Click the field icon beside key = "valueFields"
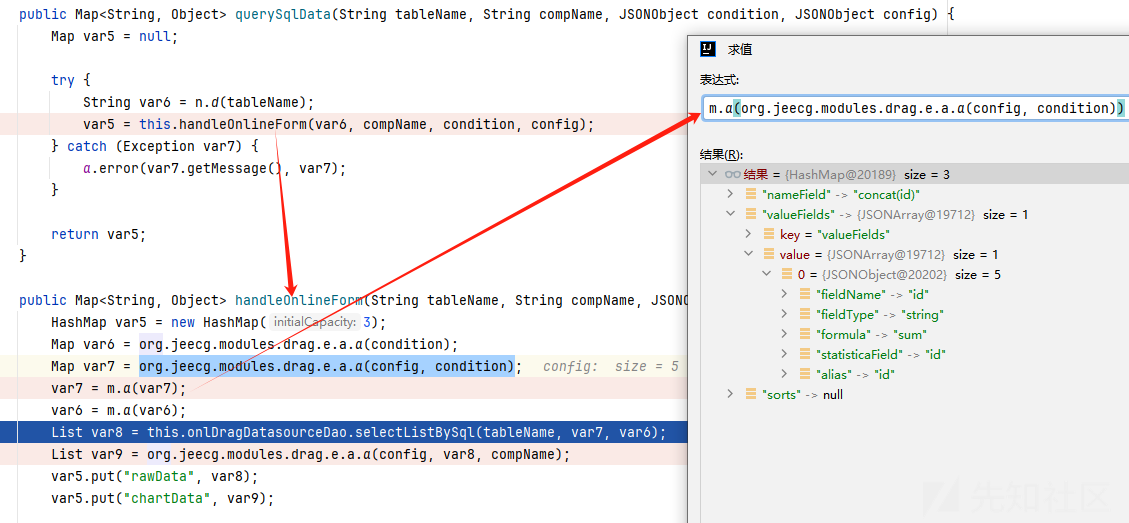The height and width of the screenshot is (523, 1129). click(769, 234)
